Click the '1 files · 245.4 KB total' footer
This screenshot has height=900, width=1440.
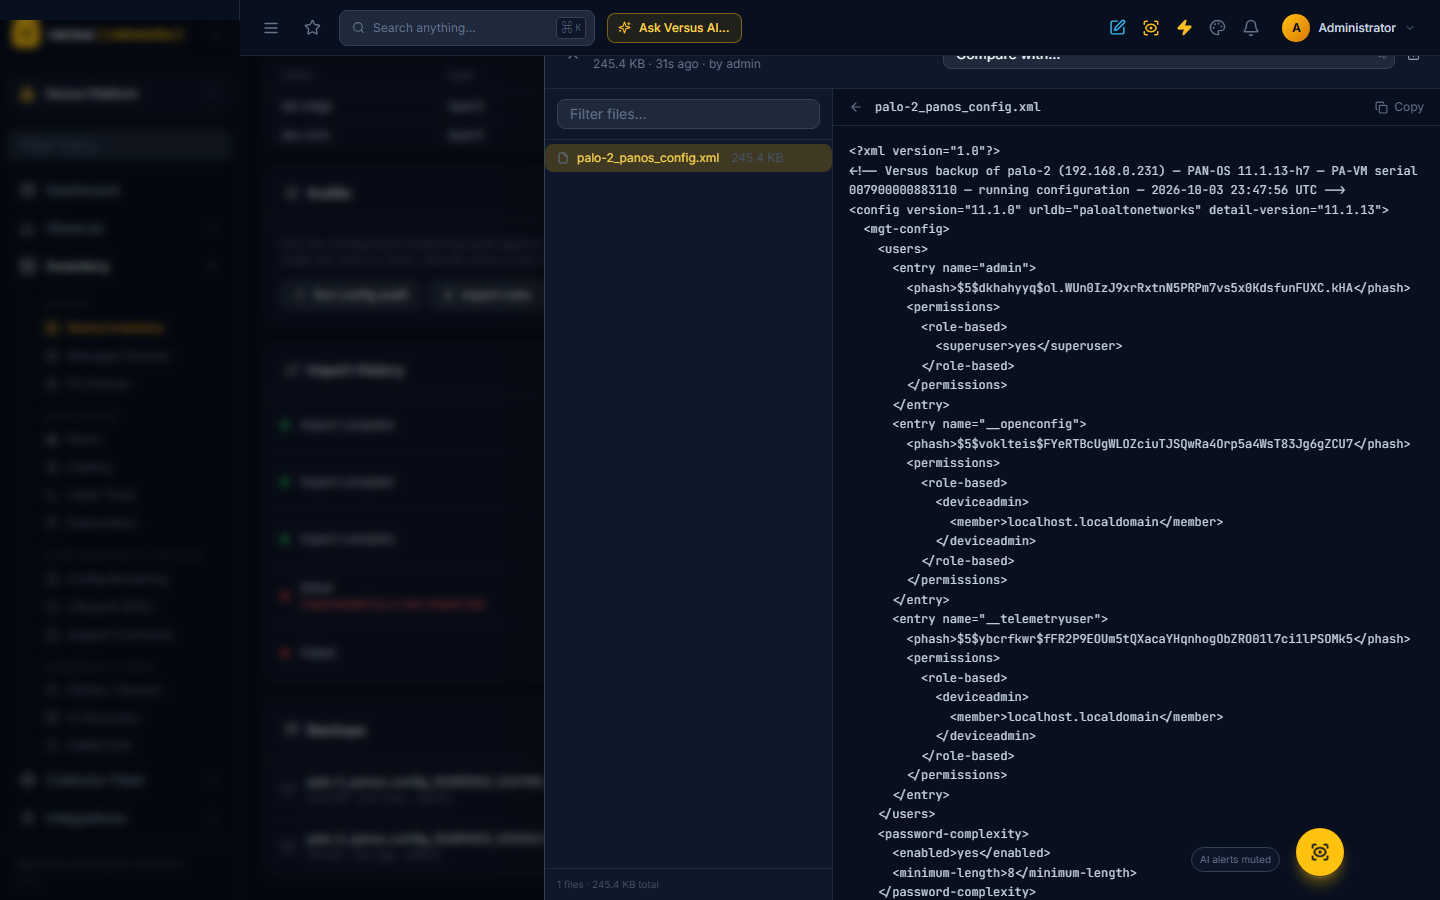[608, 885]
